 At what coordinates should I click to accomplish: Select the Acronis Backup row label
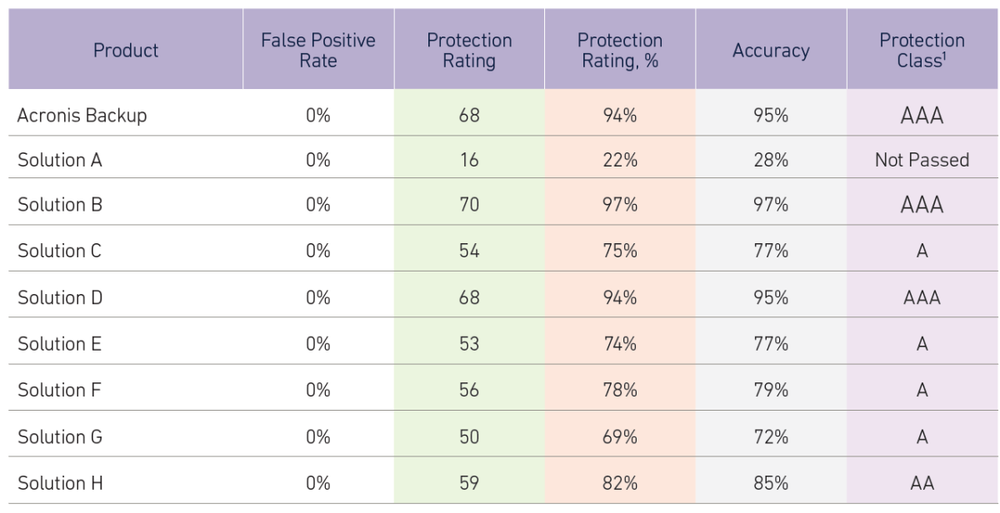[x=82, y=115]
